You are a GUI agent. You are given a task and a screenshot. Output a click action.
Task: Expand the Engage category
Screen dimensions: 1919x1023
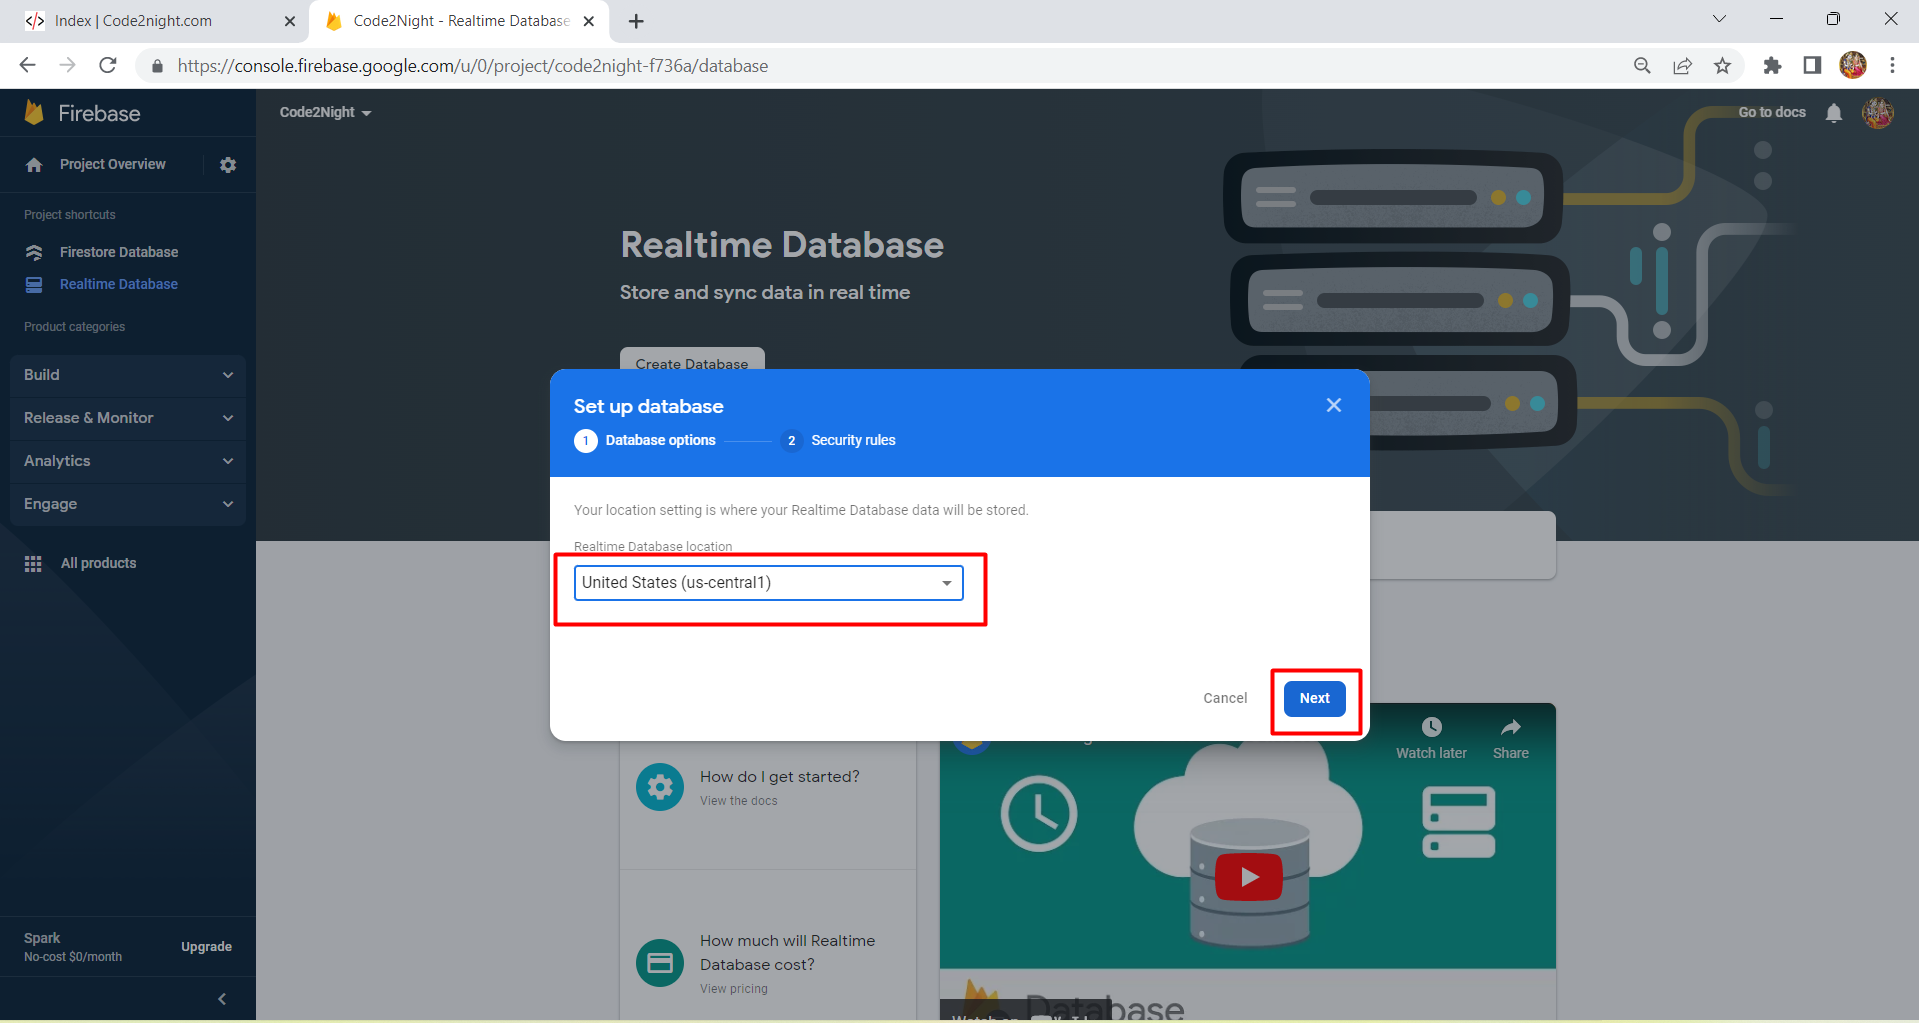point(128,504)
